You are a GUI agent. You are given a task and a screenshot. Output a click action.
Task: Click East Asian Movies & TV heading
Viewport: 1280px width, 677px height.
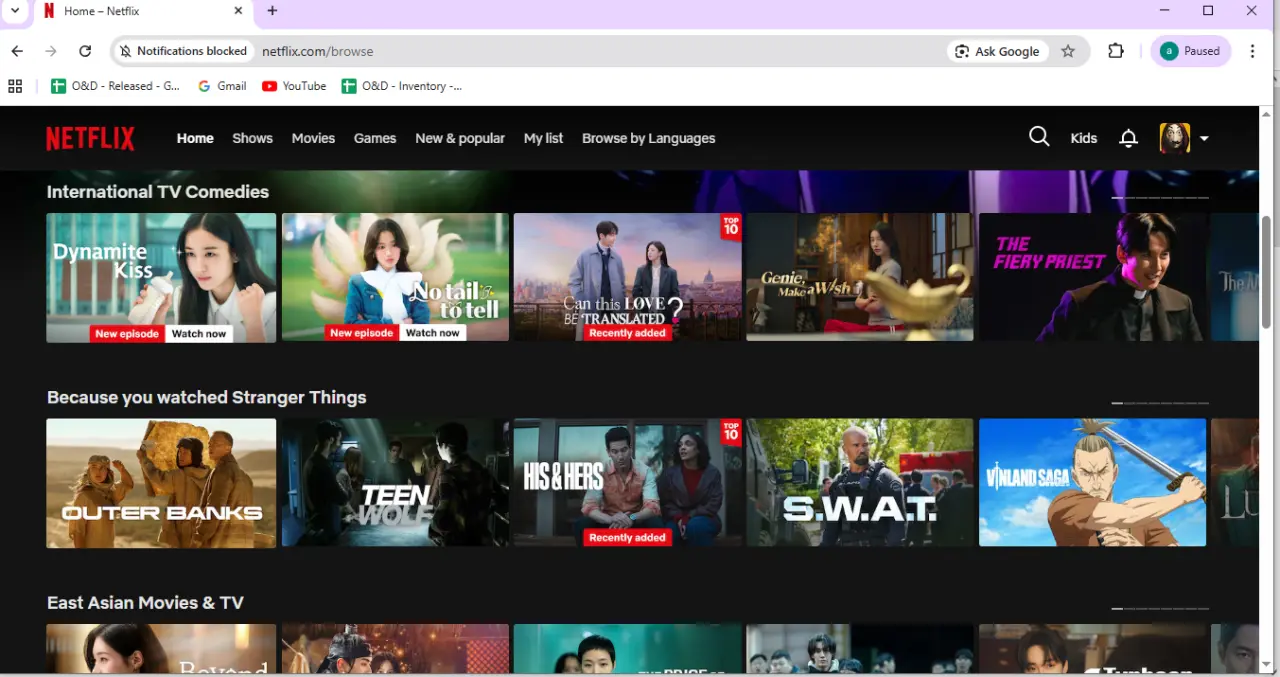(x=145, y=603)
